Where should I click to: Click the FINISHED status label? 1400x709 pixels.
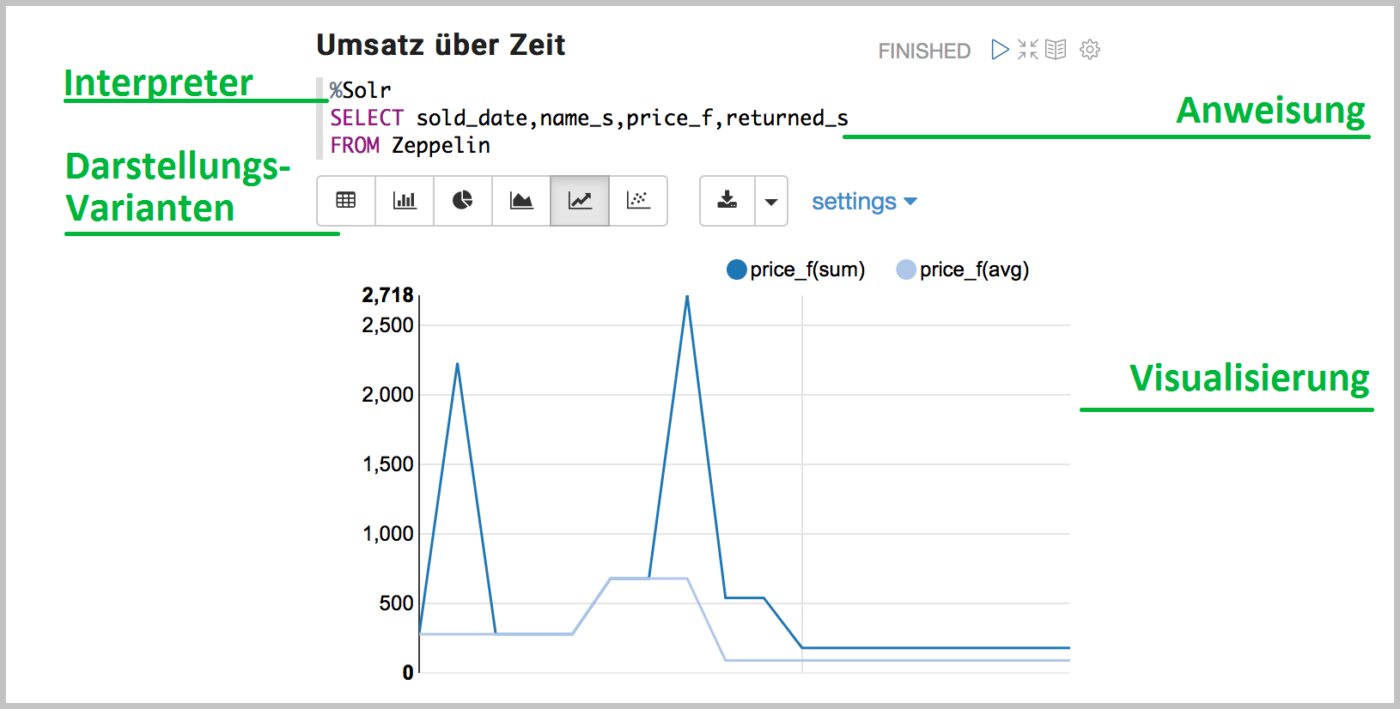tap(924, 51)
